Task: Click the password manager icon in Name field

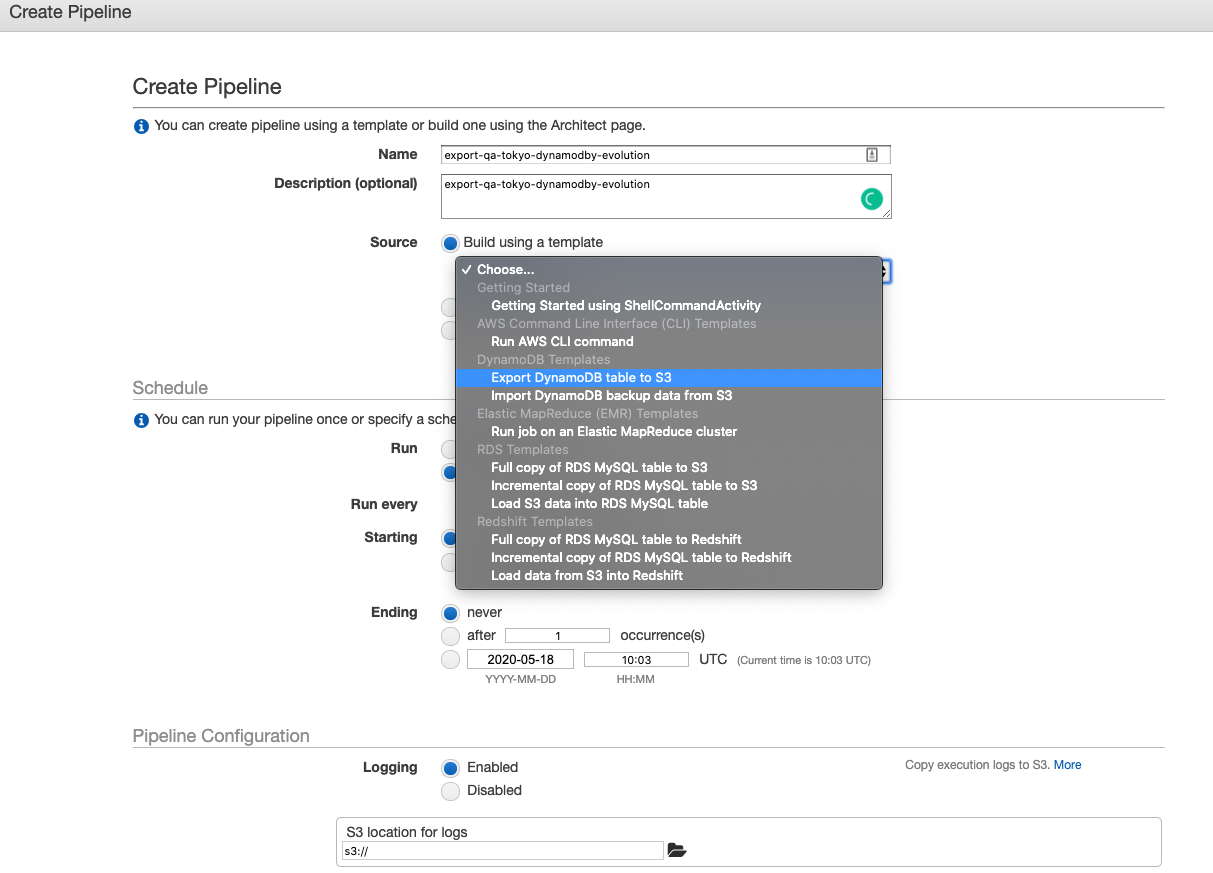Action: point(872,155)
